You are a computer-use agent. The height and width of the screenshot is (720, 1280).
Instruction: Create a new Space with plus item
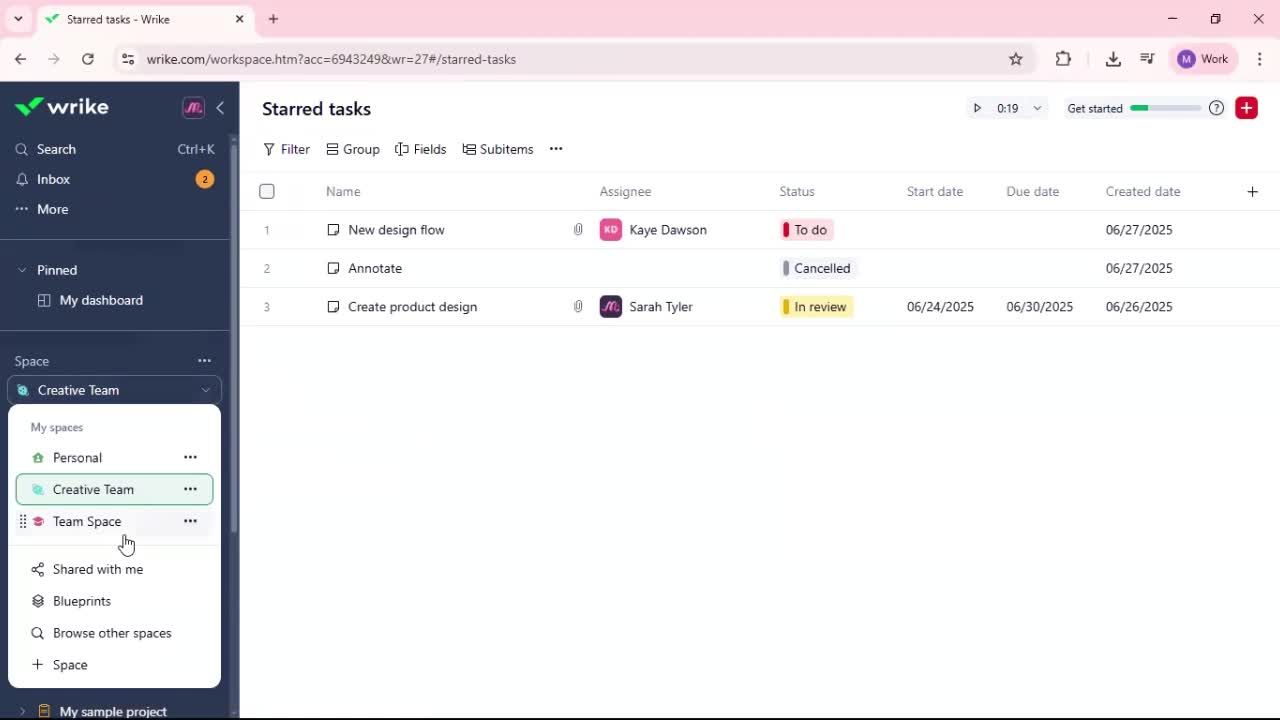70,666
